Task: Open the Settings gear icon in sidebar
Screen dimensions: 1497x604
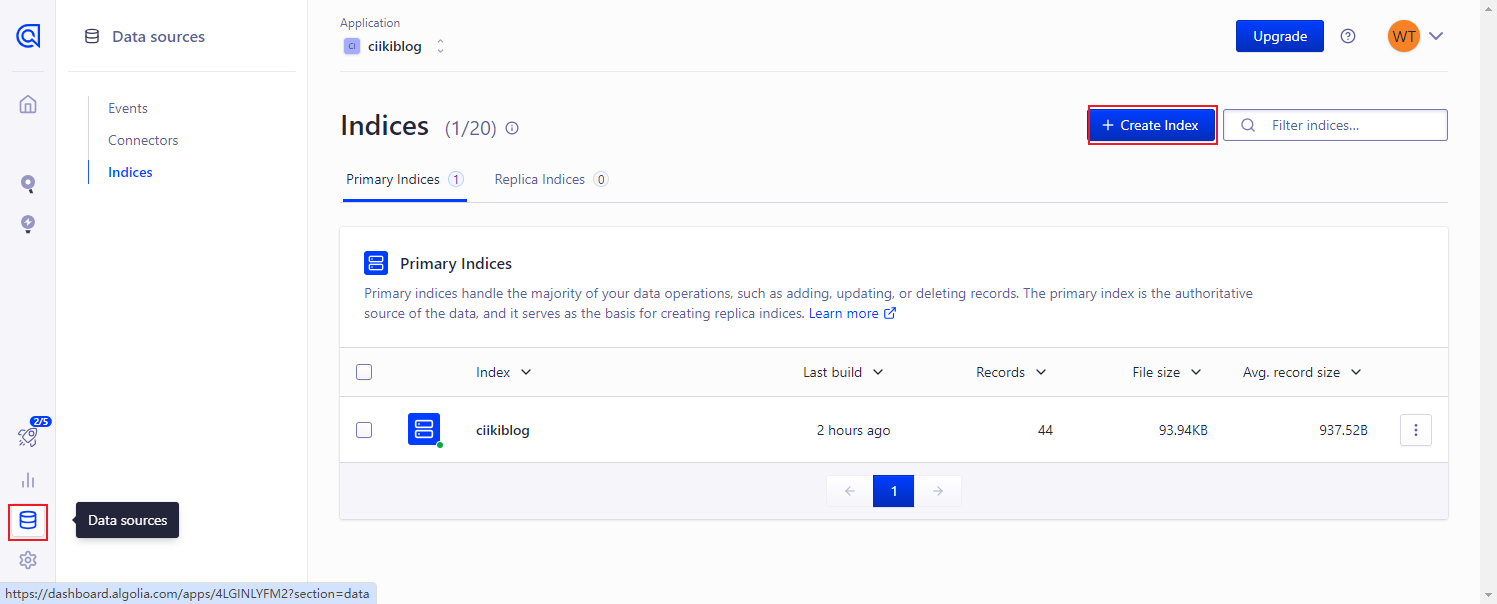Action: pos(28,560)
